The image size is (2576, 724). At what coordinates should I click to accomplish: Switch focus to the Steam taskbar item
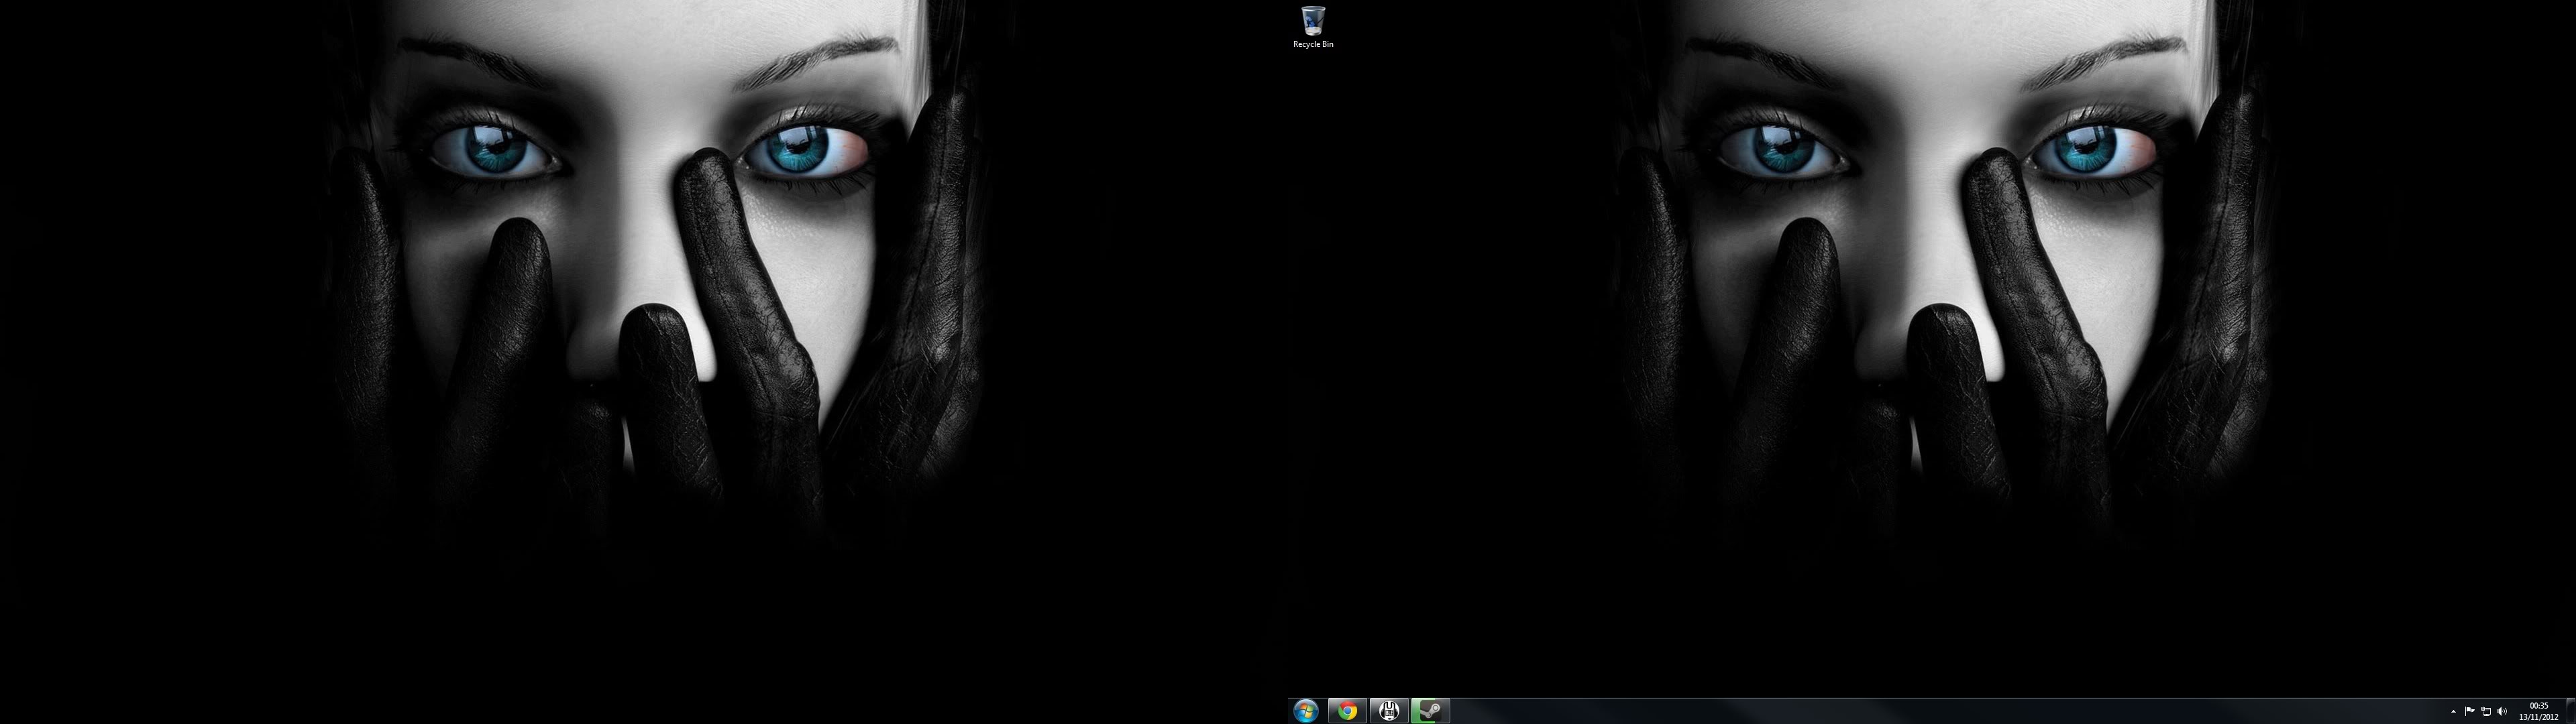[1430, 712]
